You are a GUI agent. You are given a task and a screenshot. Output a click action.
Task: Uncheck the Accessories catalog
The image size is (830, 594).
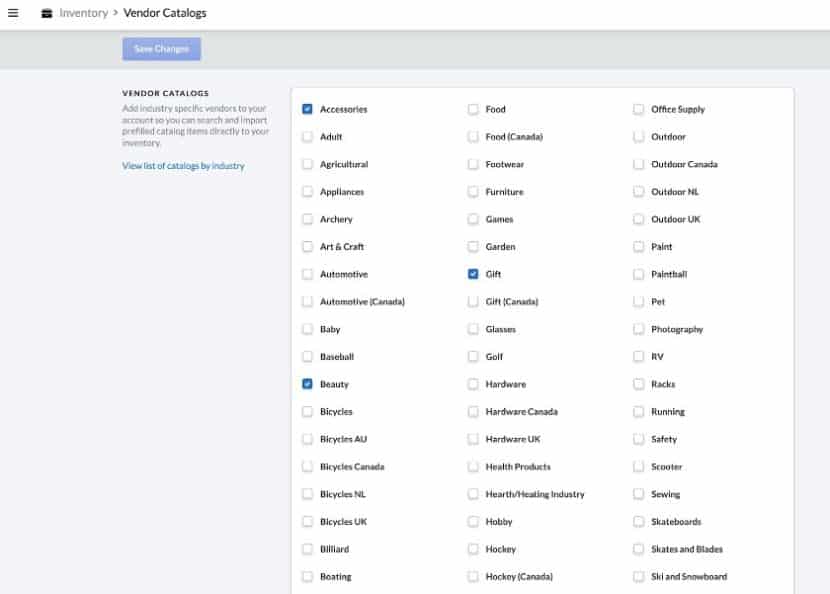309,109
